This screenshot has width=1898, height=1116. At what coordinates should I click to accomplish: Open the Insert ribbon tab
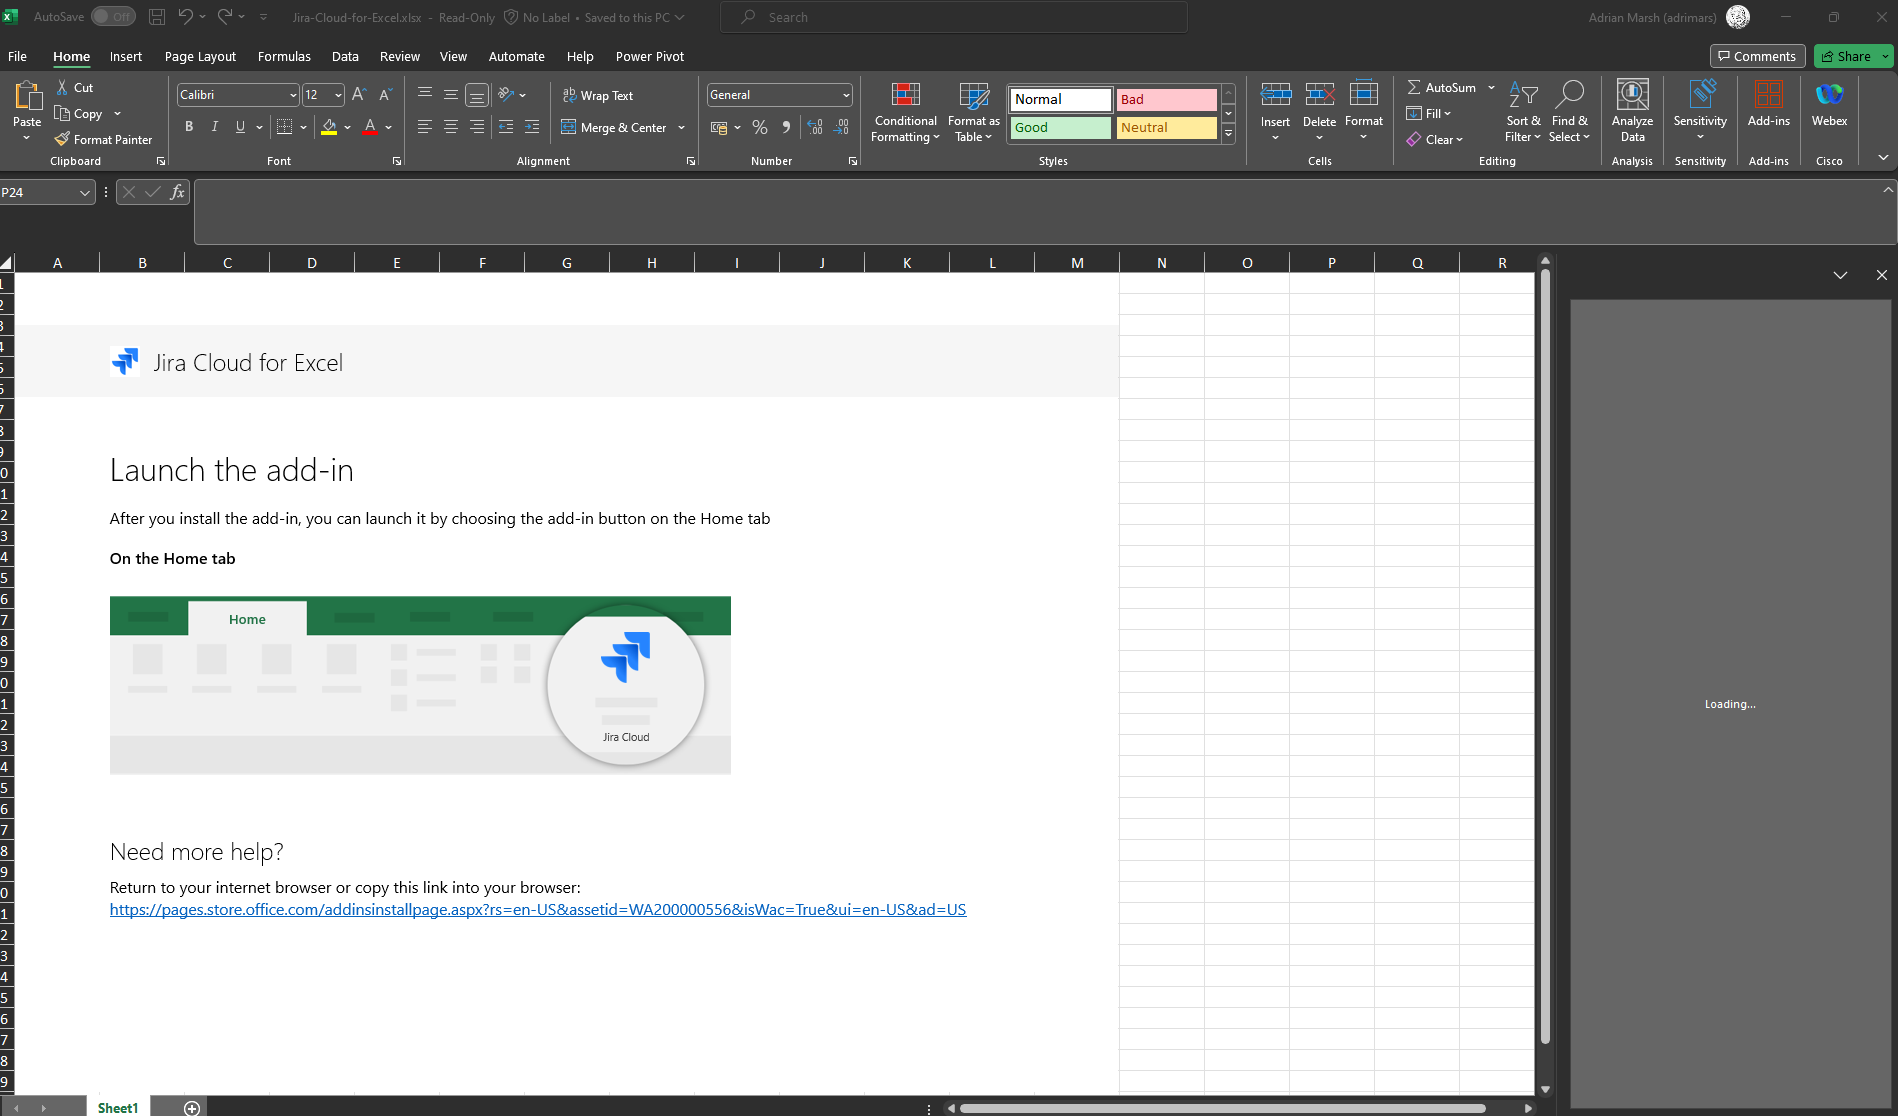click(126, 56)
